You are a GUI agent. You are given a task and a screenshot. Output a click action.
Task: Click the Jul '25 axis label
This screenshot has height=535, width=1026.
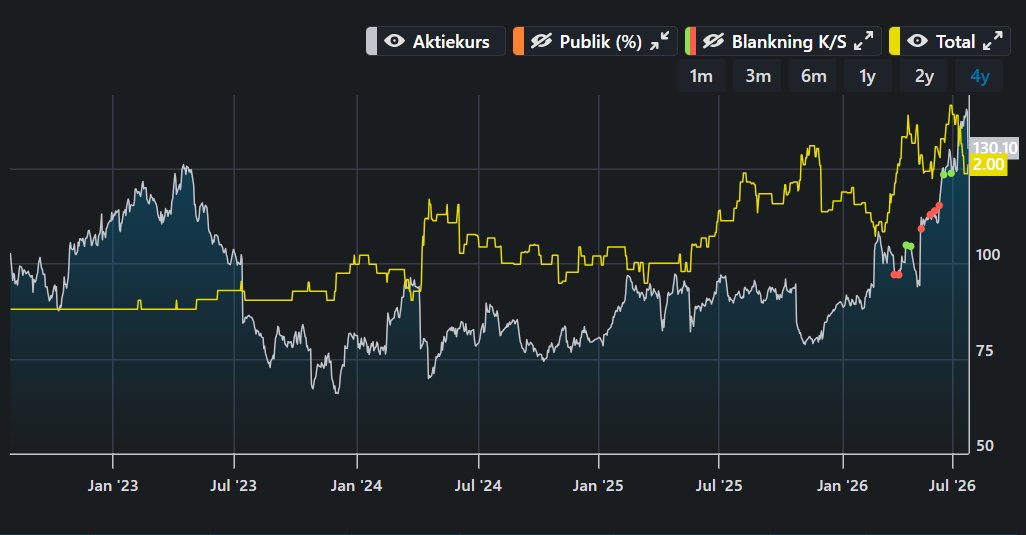[x=719, y=486]
